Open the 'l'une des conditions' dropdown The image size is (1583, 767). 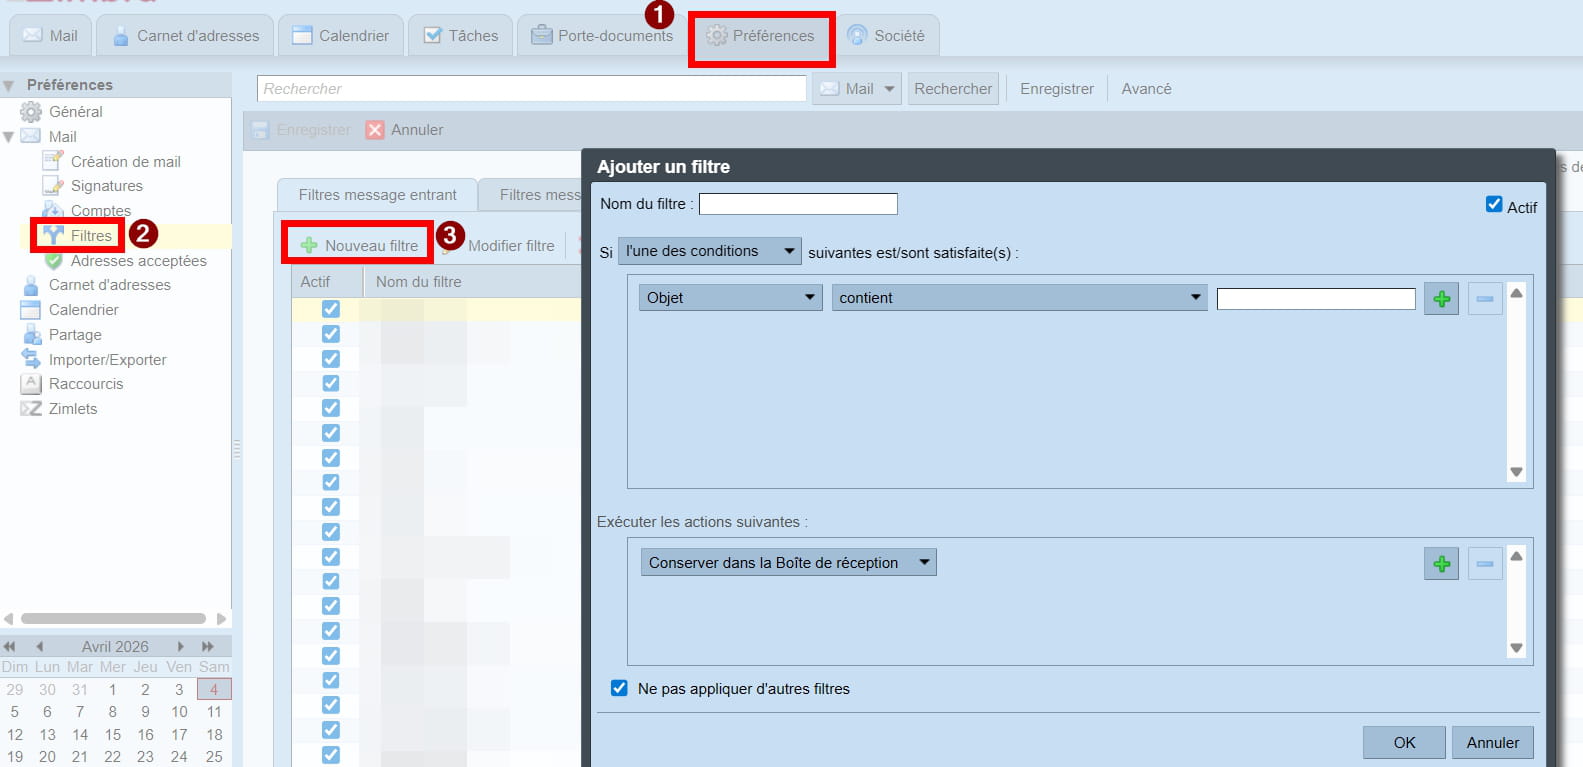pos(710,251)
